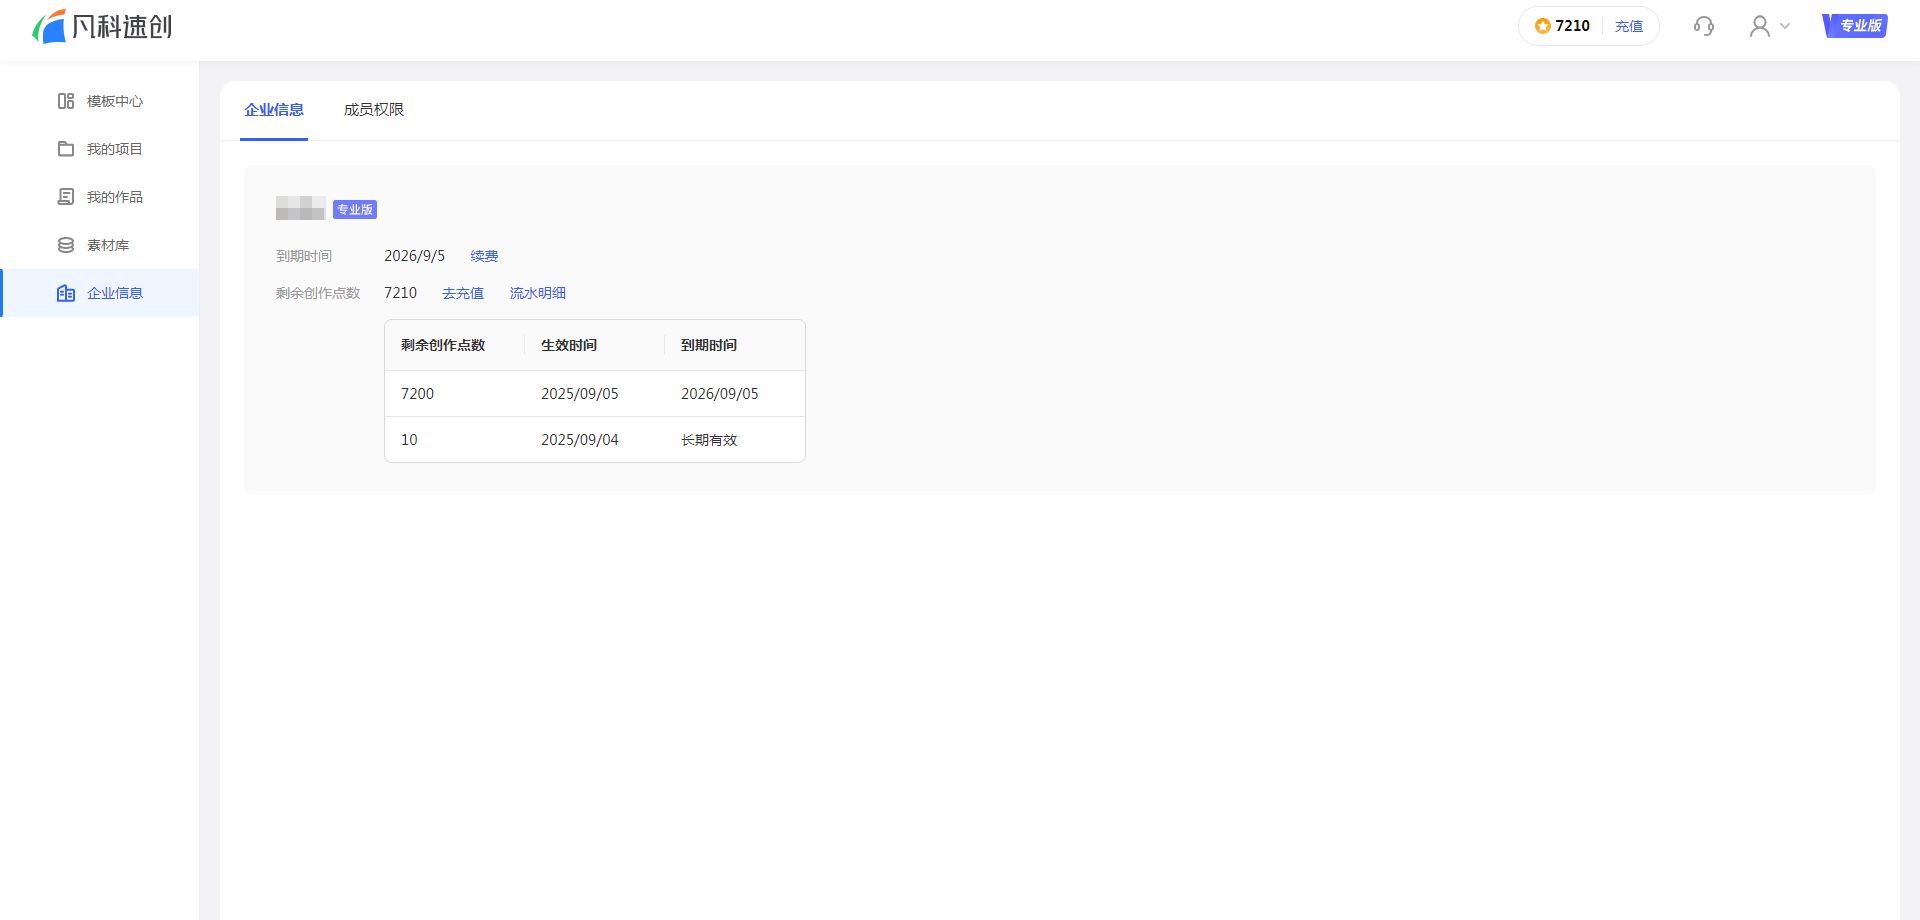Screen dimensions: 1920x920
Task: Open 我的项目 in the sidebar
Action: click(x=100, y=149)
